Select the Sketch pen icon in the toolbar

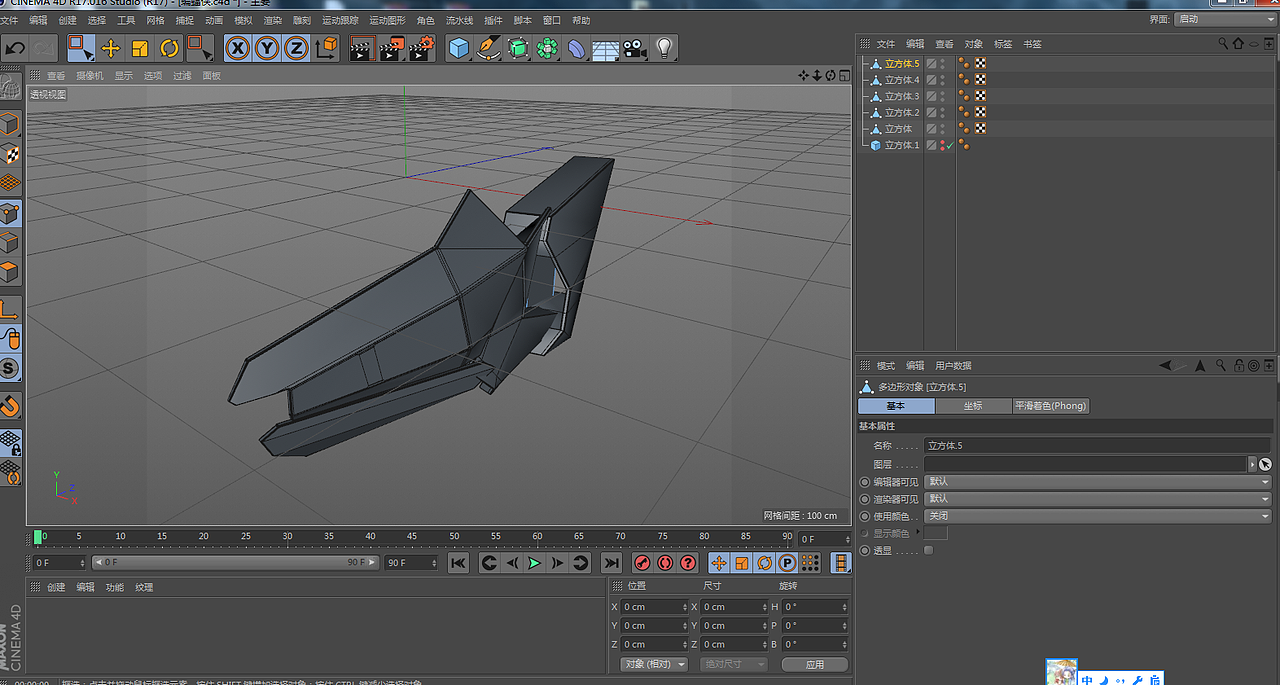point(489,48)
